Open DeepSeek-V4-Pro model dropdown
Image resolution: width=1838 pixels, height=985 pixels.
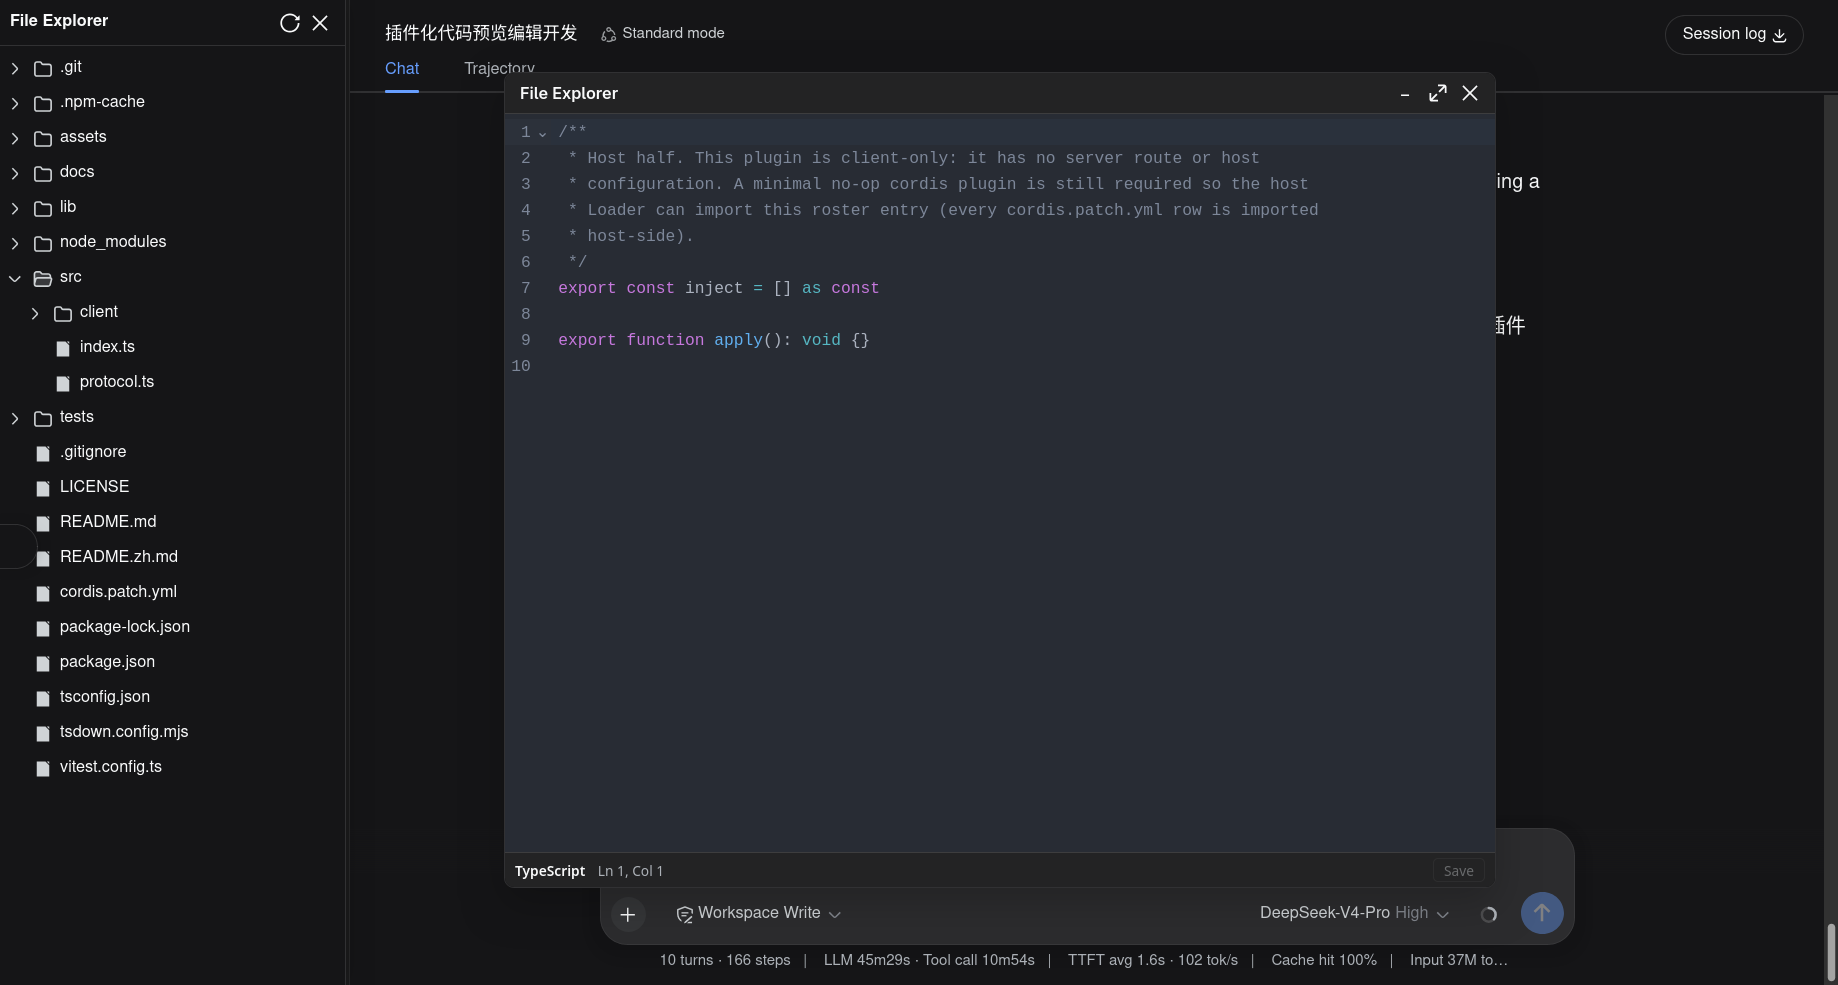pos(1354,913)
